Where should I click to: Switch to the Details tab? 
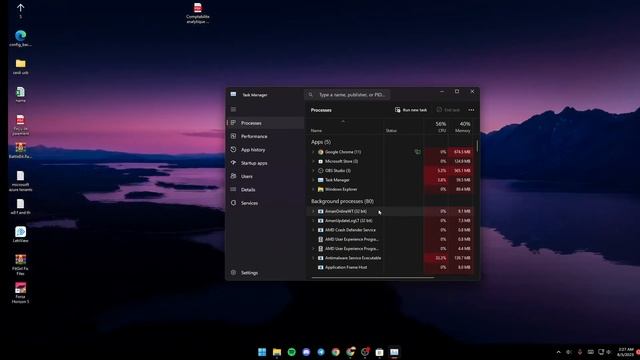coord(266,190)
